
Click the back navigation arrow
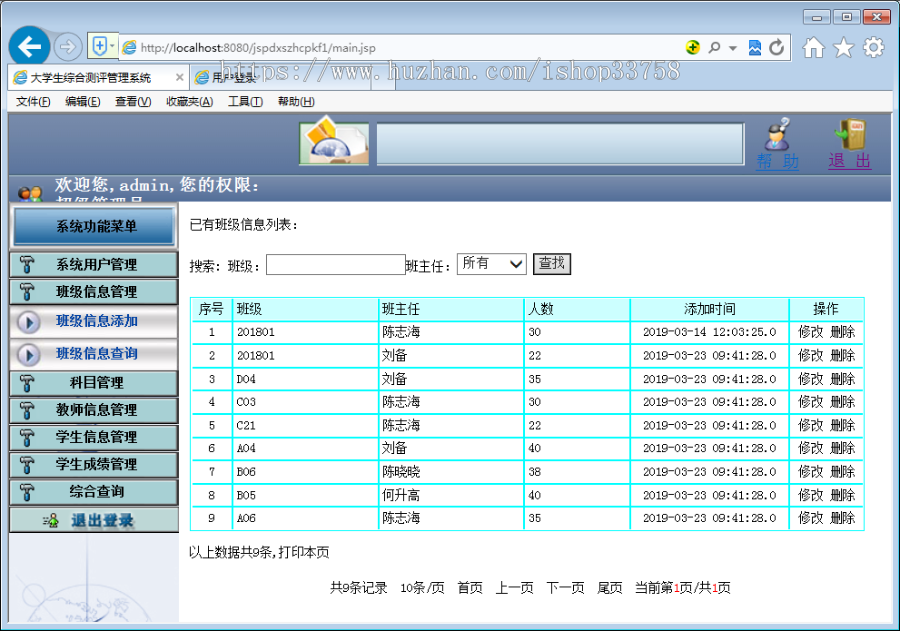[31, 46]
